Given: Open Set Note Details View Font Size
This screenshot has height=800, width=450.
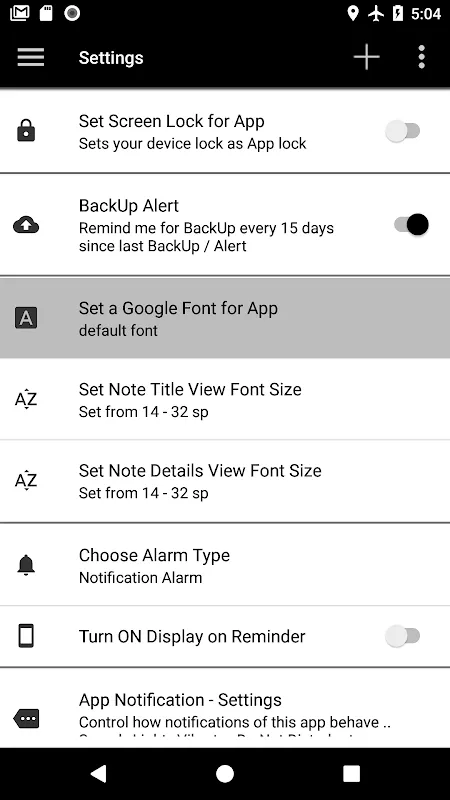Looking at the screenshot, I should pyautogui.click(x=225, y=481).
